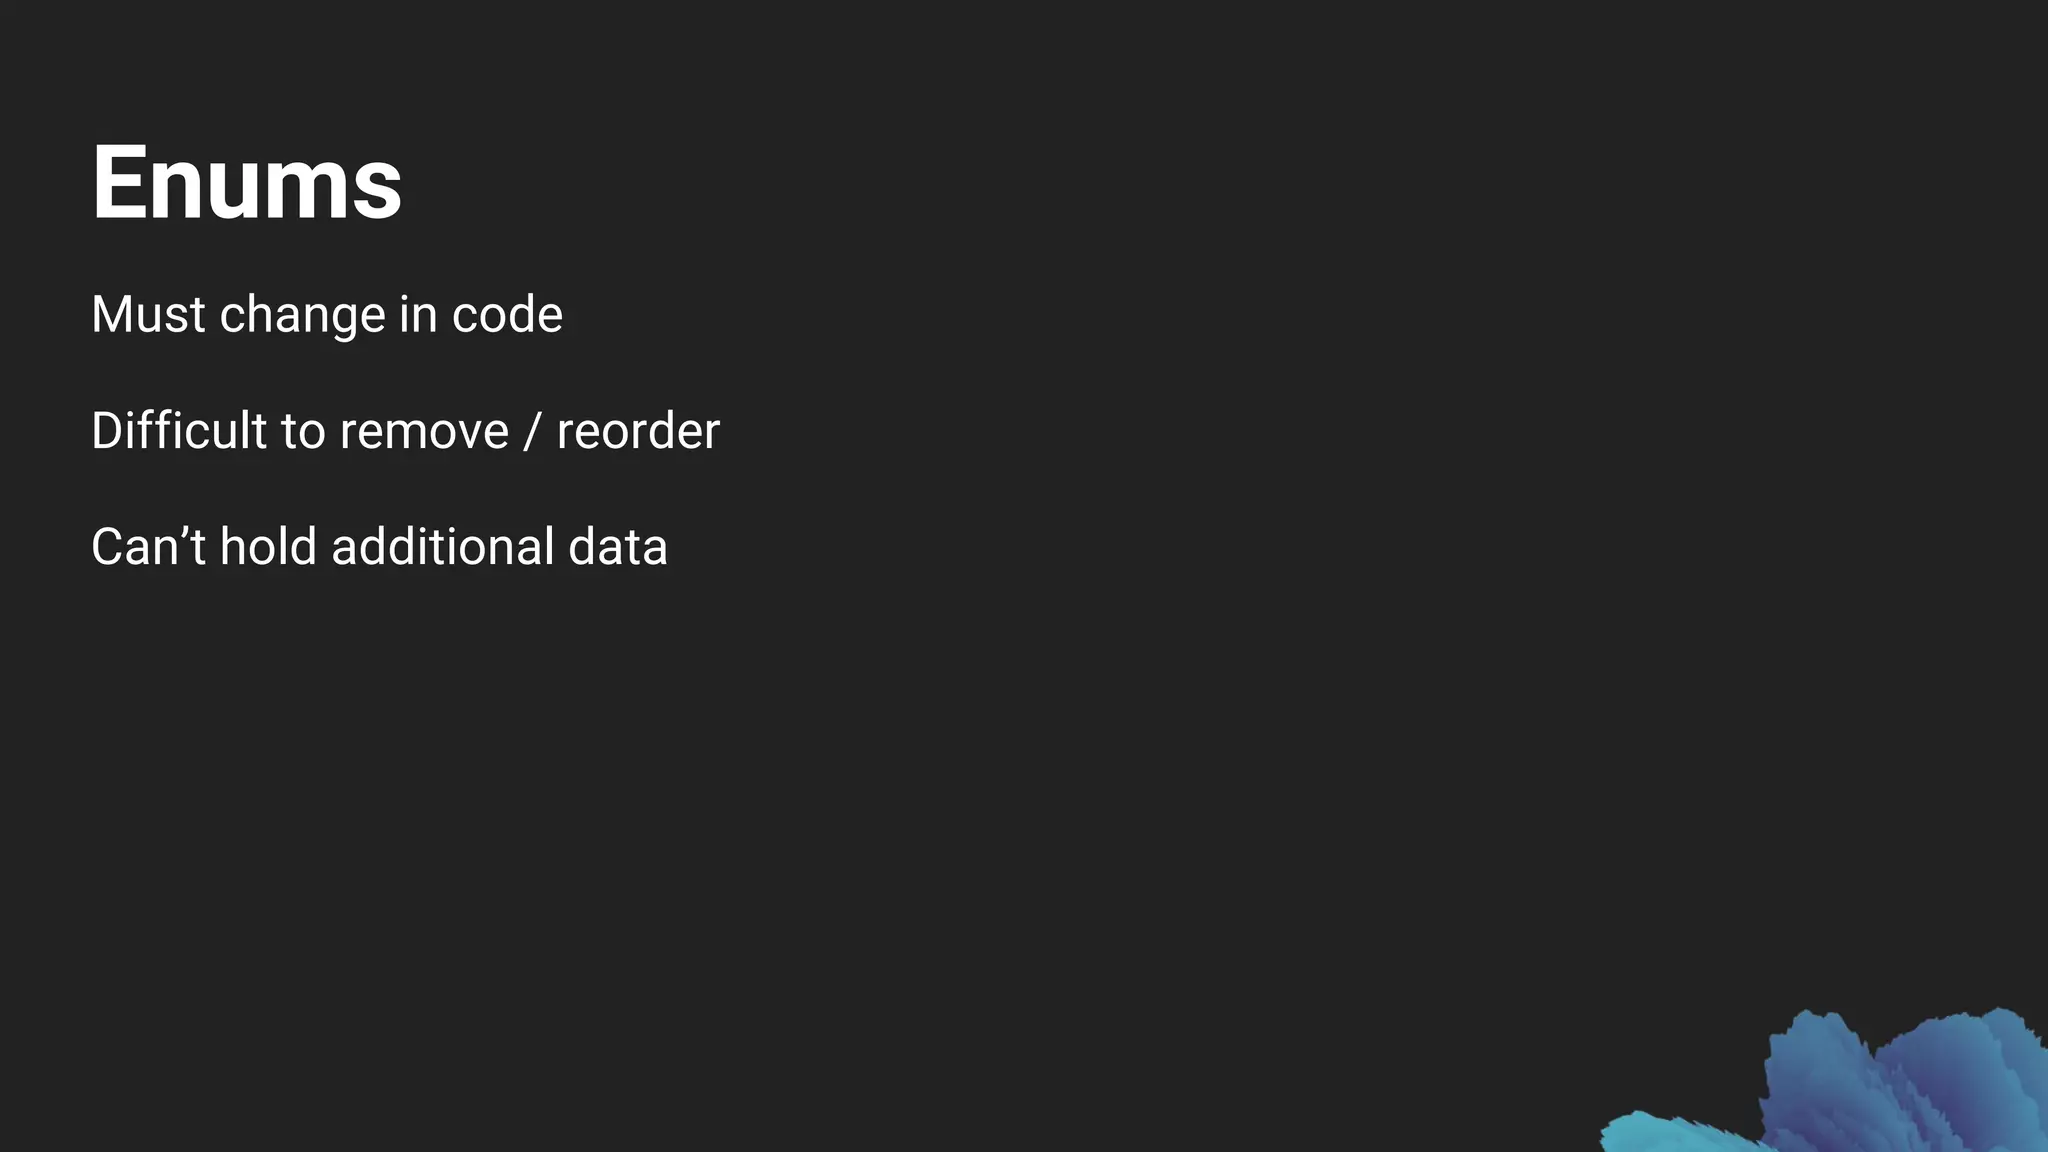2048x1152 pixels.
Task: Click the word code in first bullet
Action: (507, 314)
